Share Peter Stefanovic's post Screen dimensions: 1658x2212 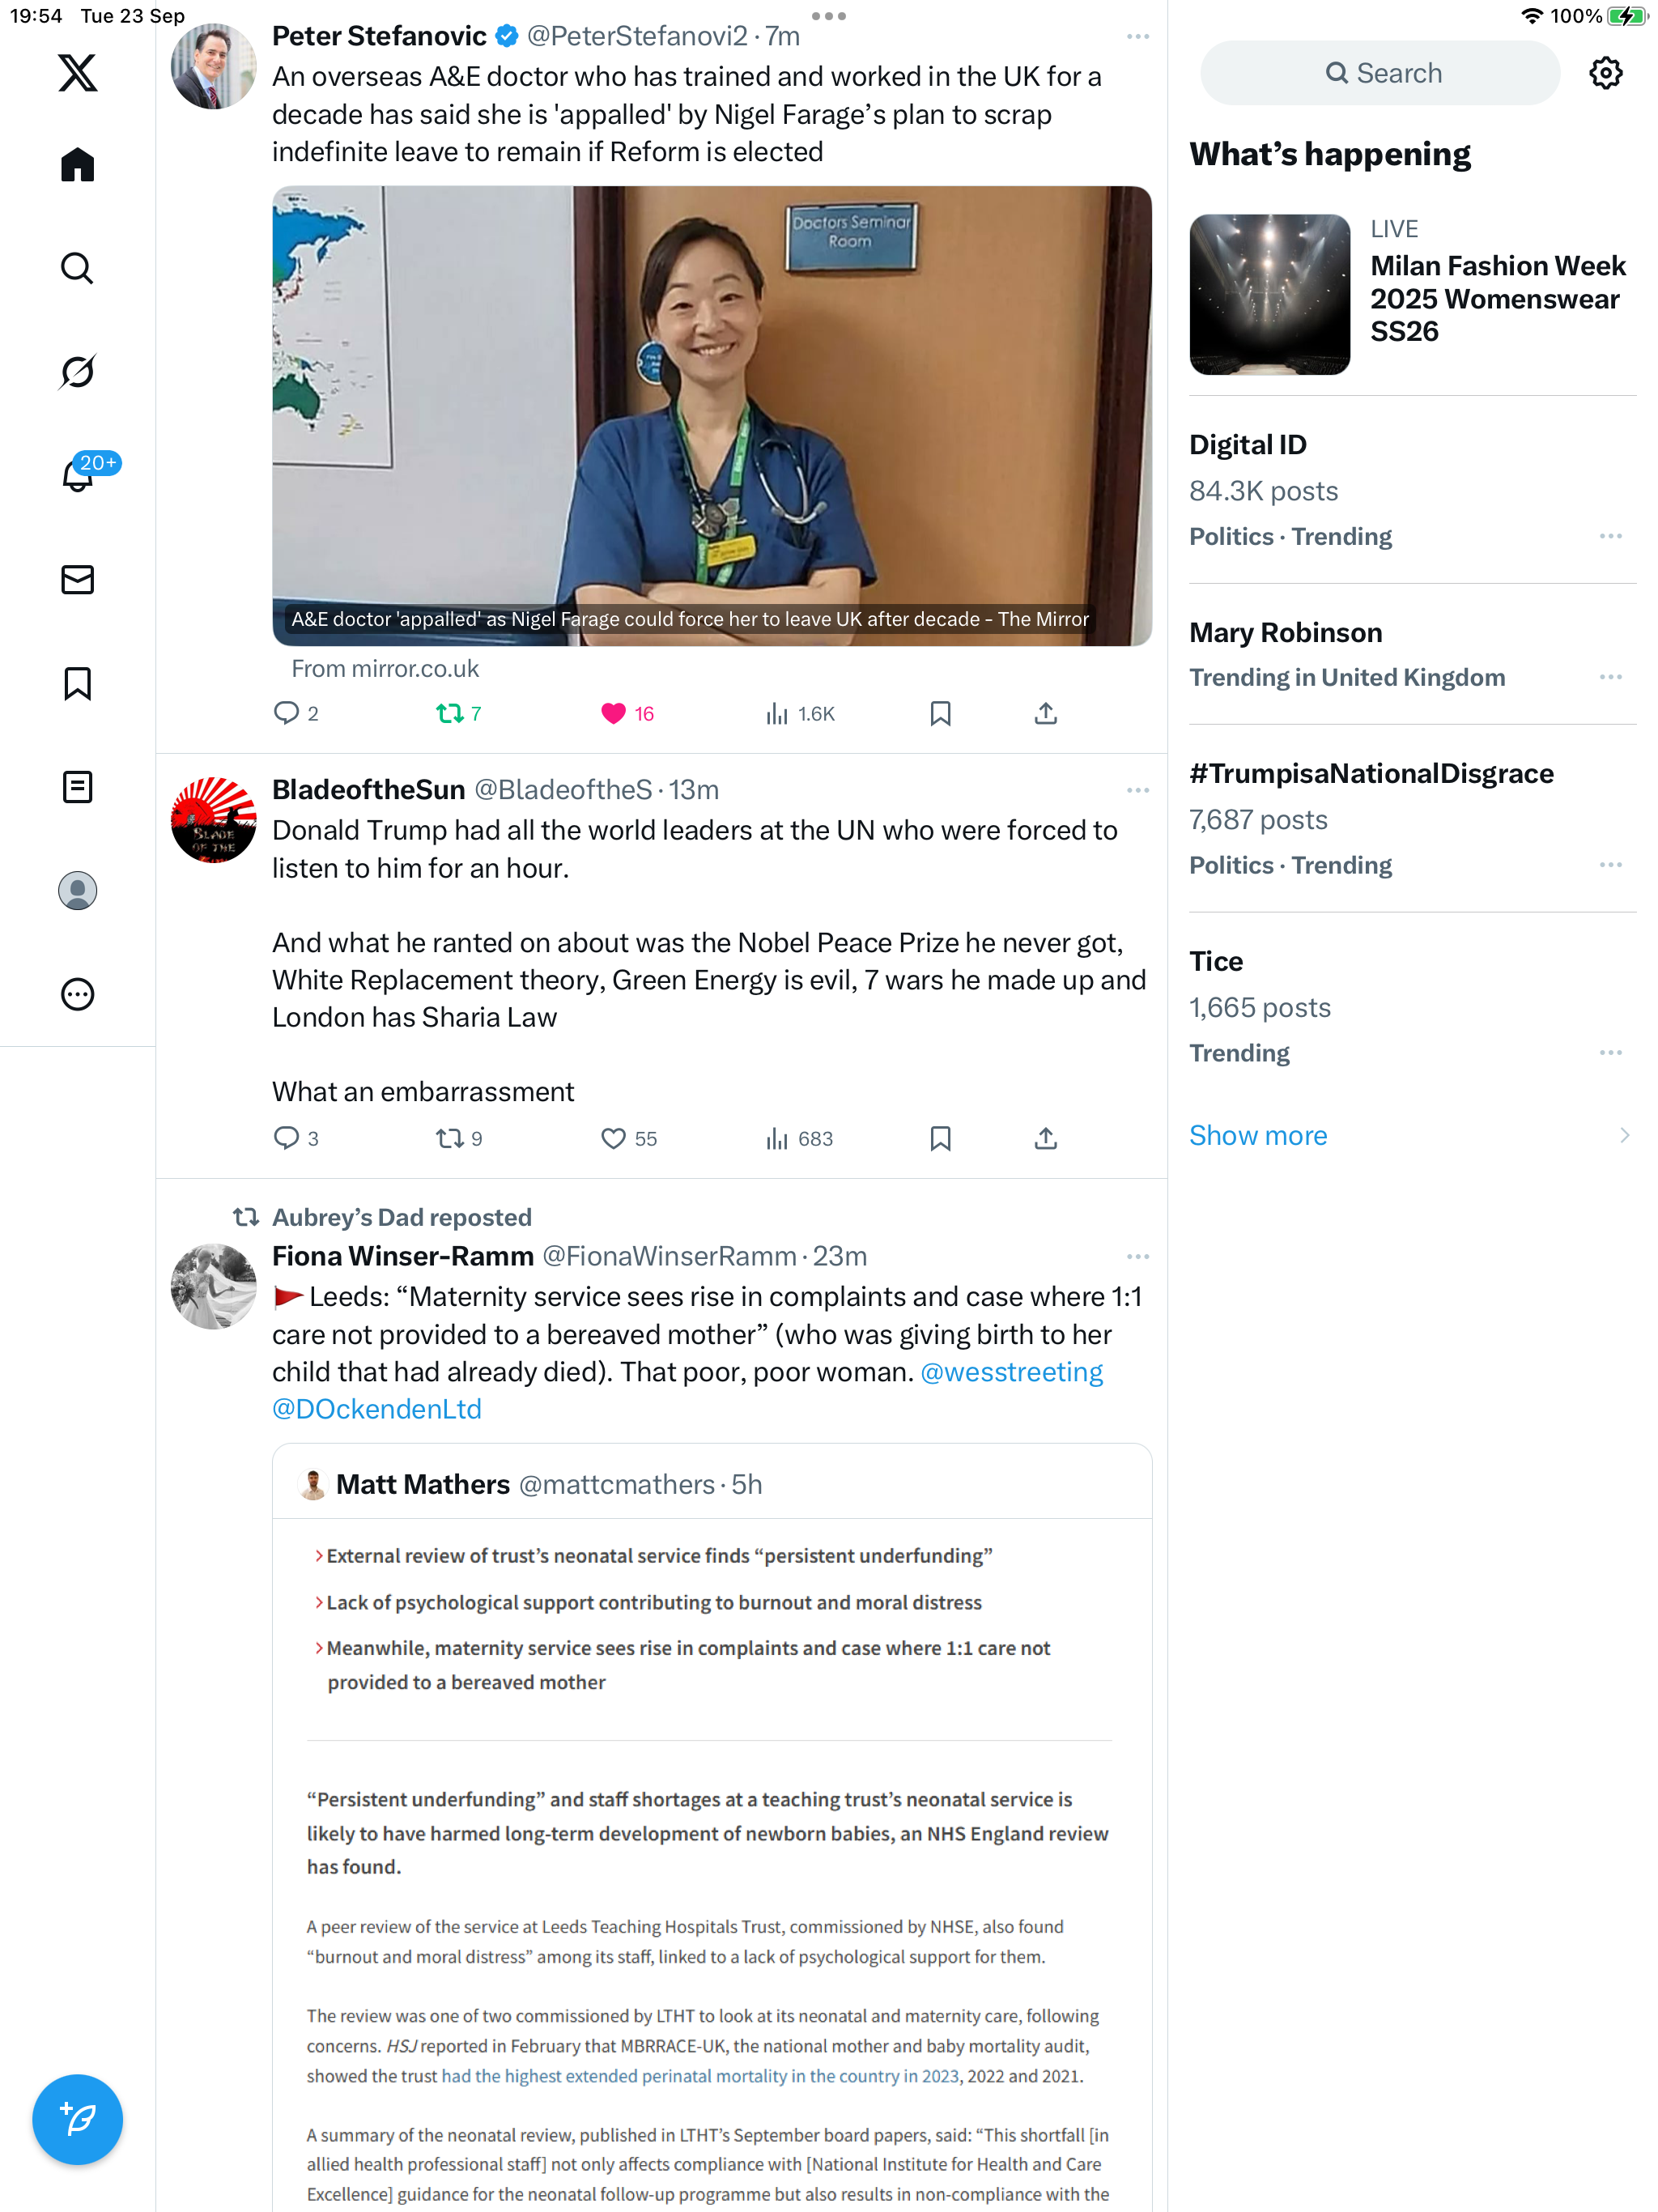(x=1046, y=713)
